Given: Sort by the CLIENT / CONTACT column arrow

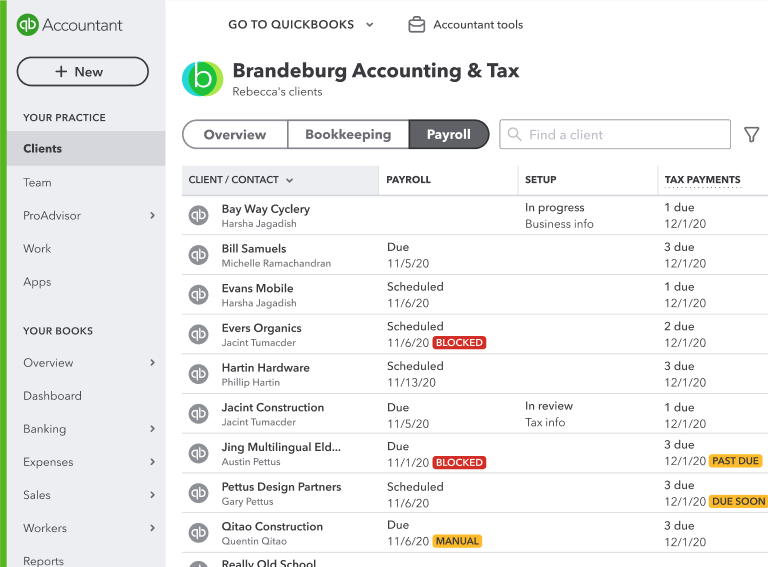Looking at the screenshot, I should [x=289, y=180].
